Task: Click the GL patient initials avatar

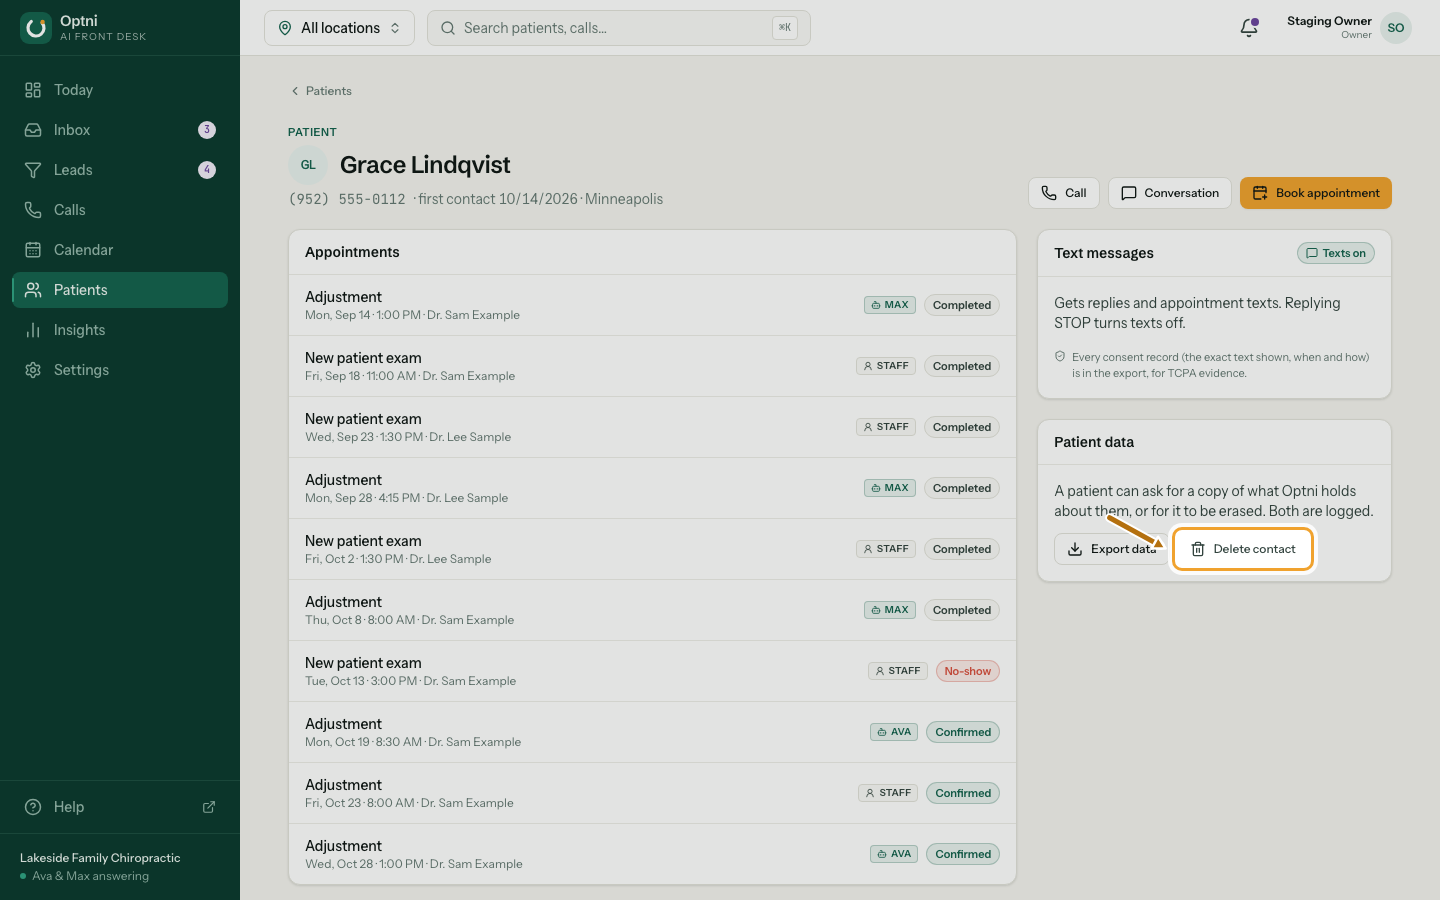Action: [308, 165]
